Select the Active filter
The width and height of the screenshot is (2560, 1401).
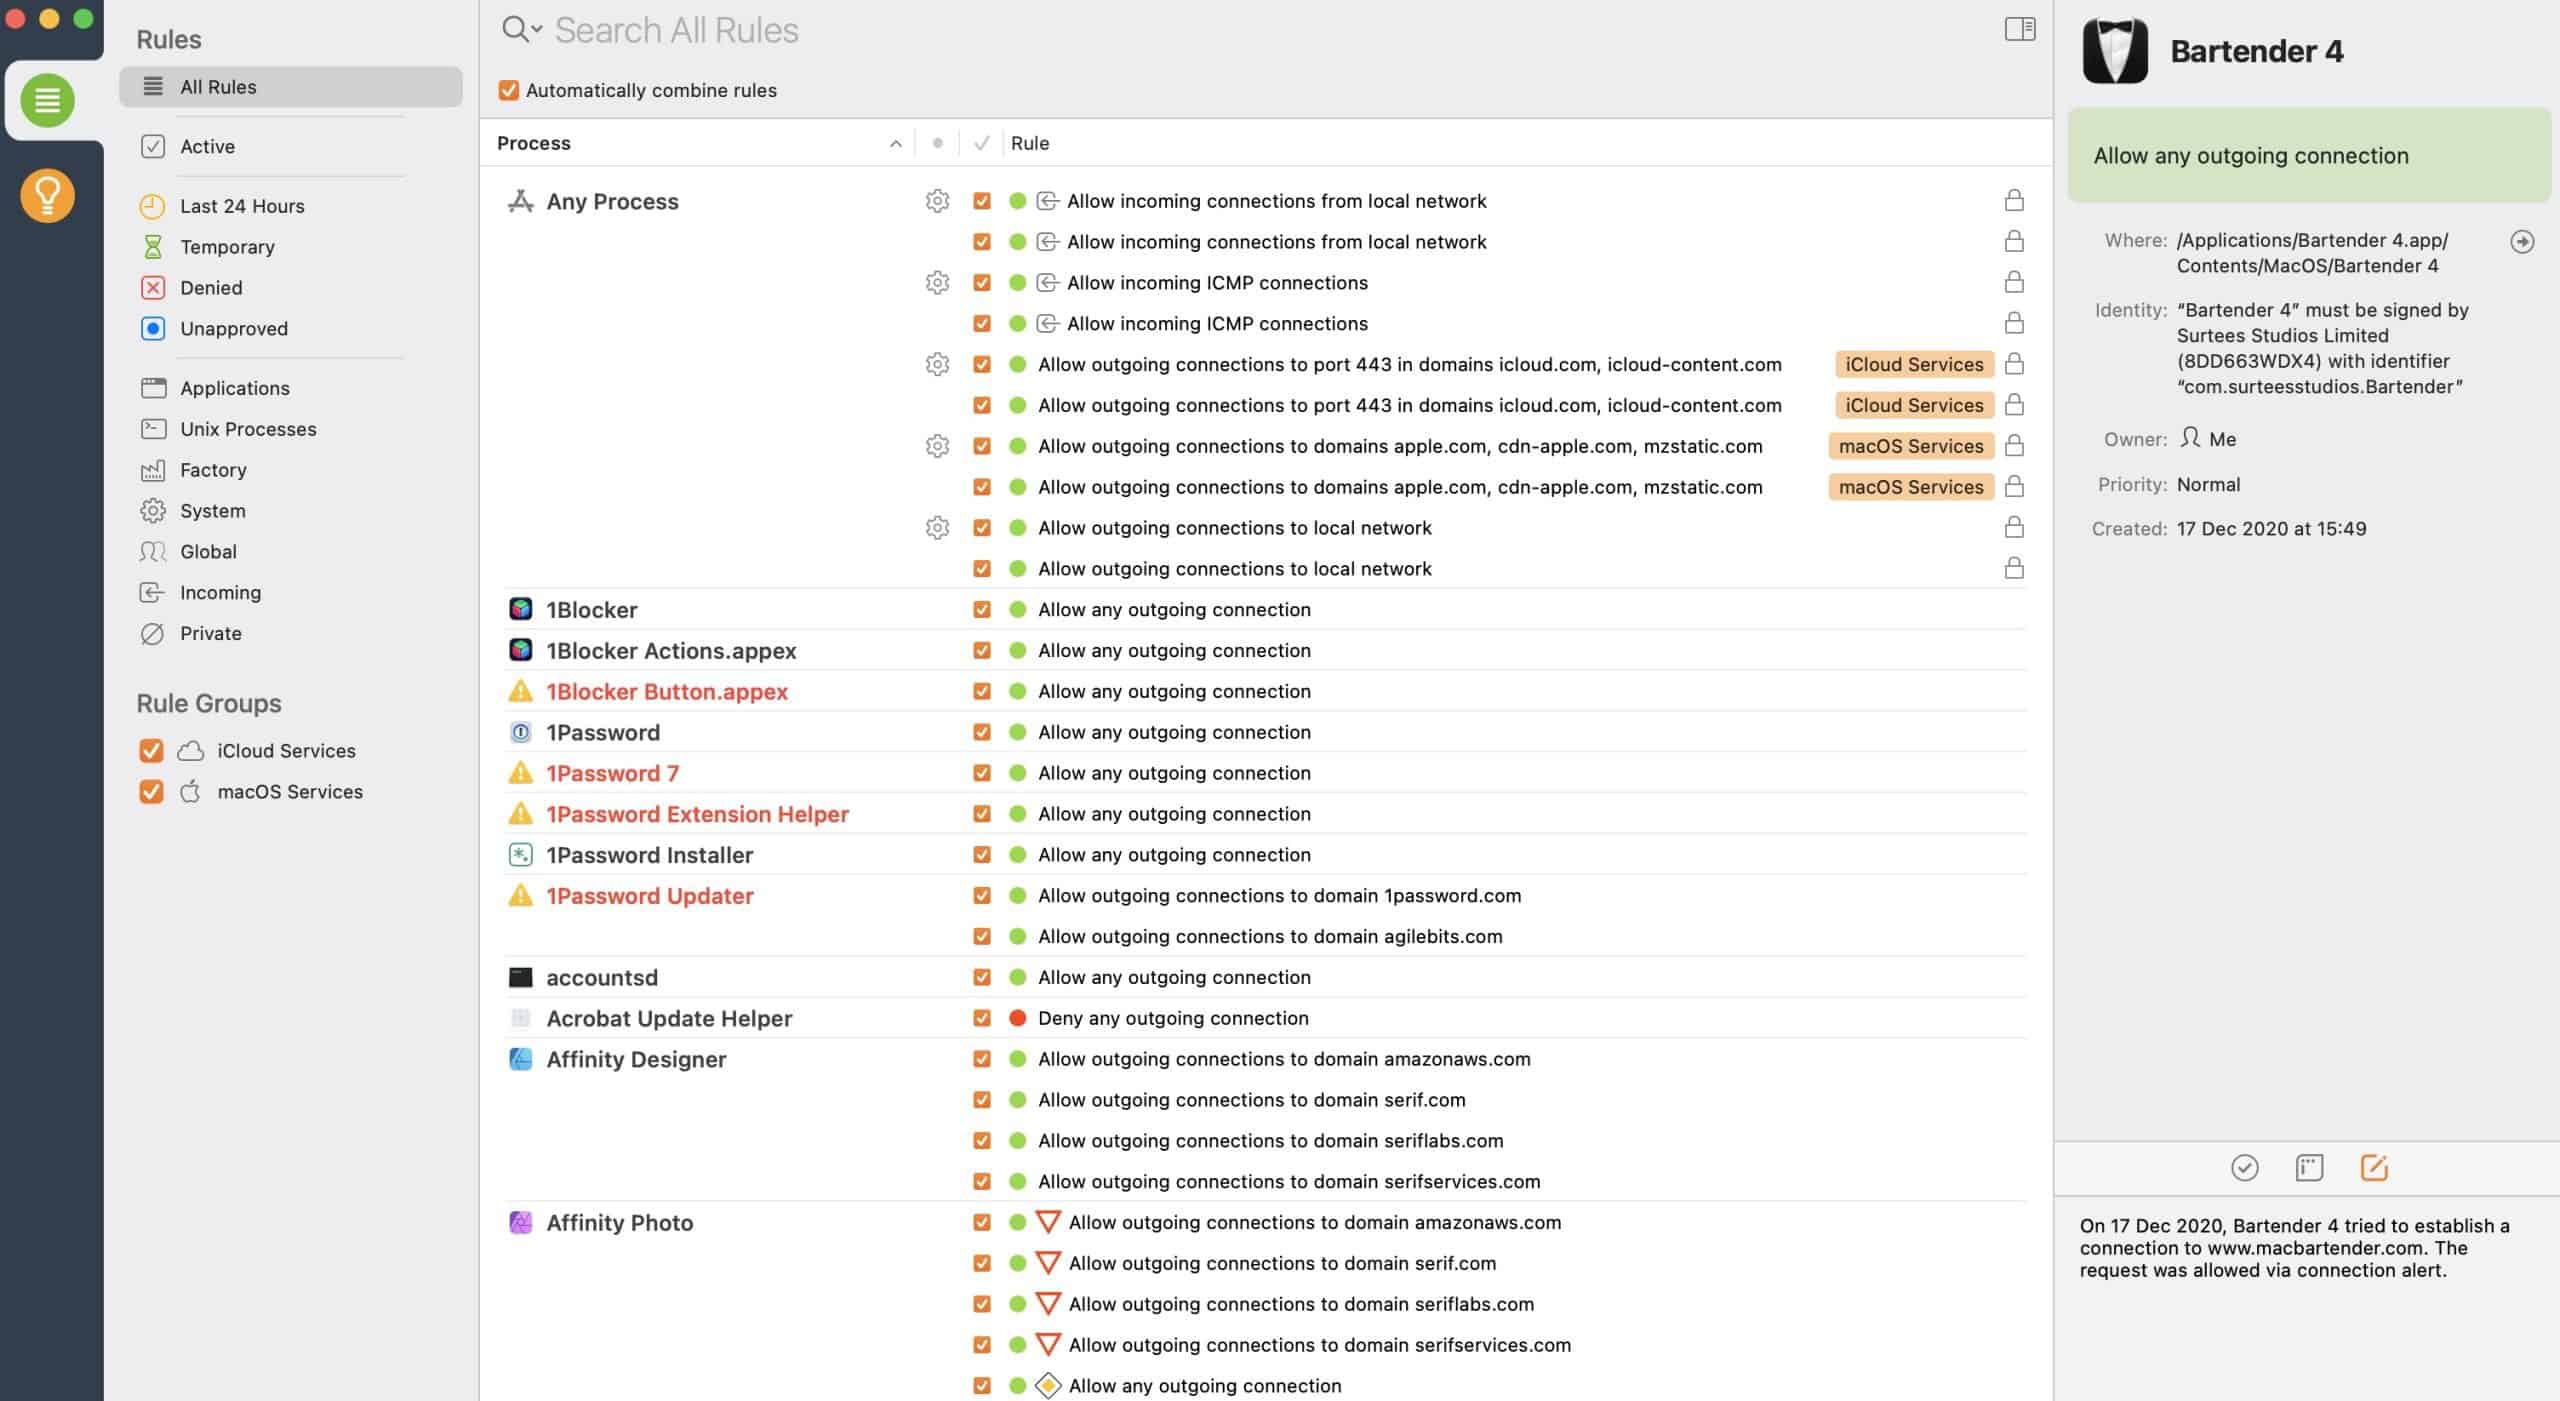pos(207,147)
